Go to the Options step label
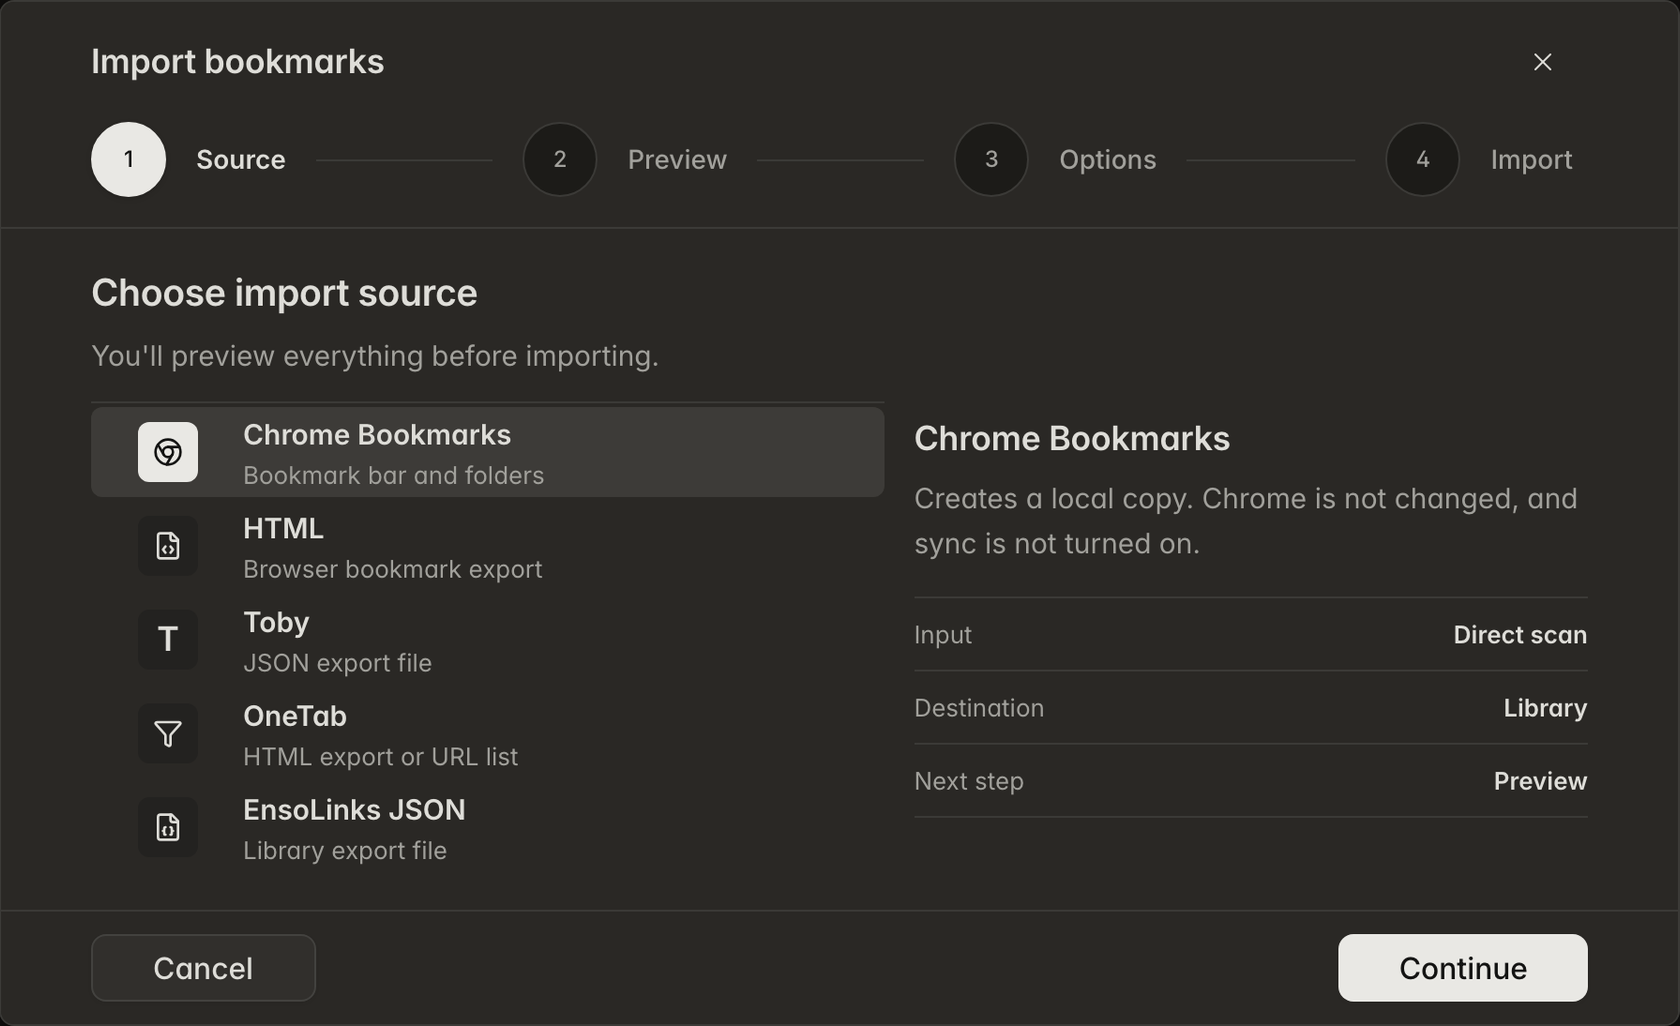The image size is (1680, 1026). (1108, 160)
